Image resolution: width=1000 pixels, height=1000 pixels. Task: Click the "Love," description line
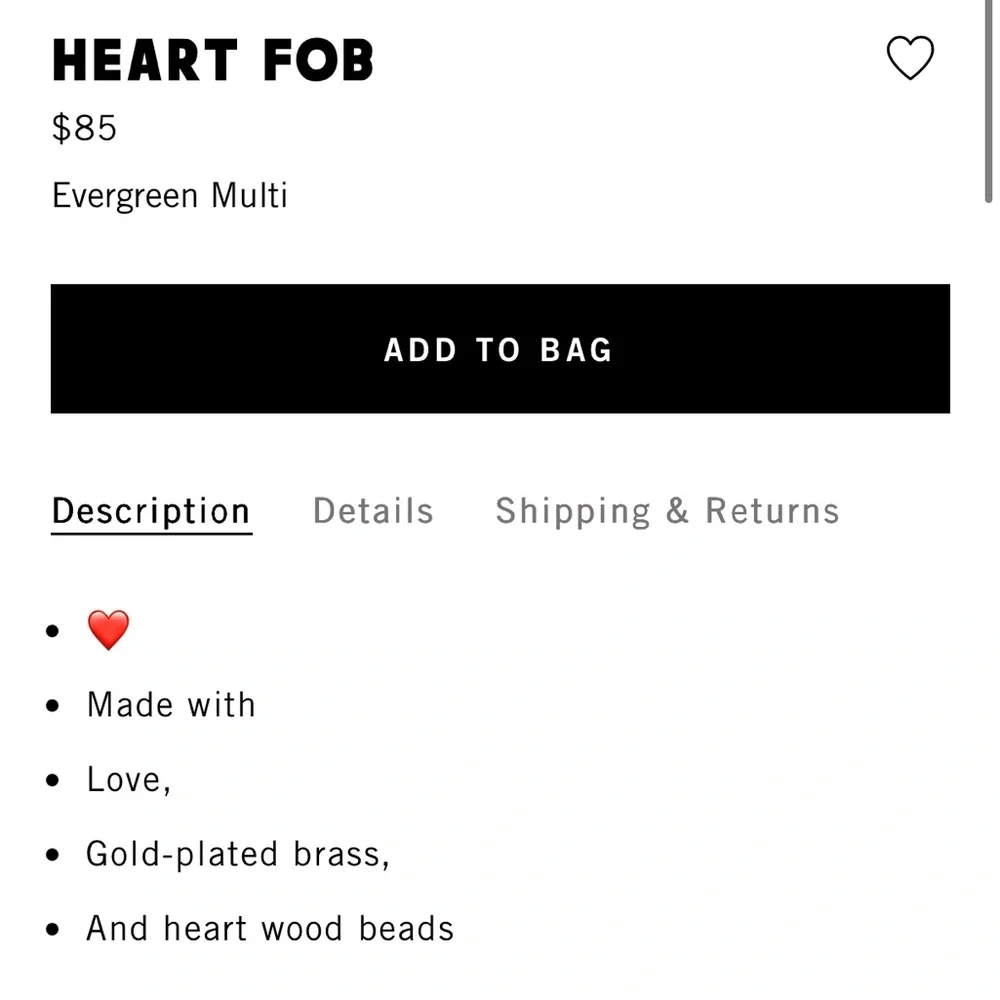click(129, 779)
